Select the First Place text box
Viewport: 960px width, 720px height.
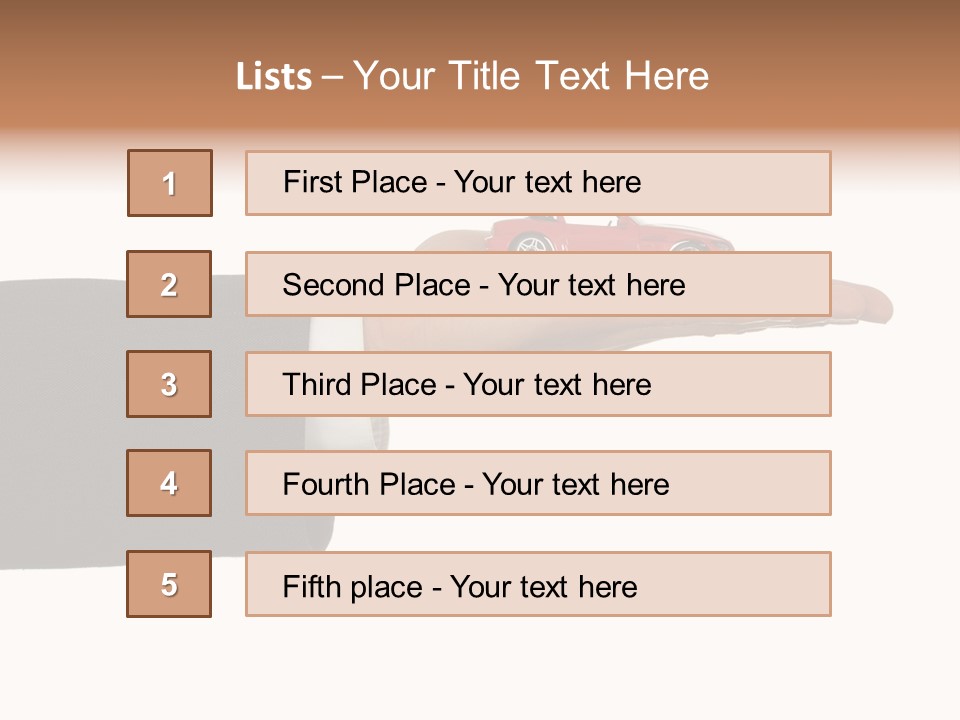click(x=538, y=183)
